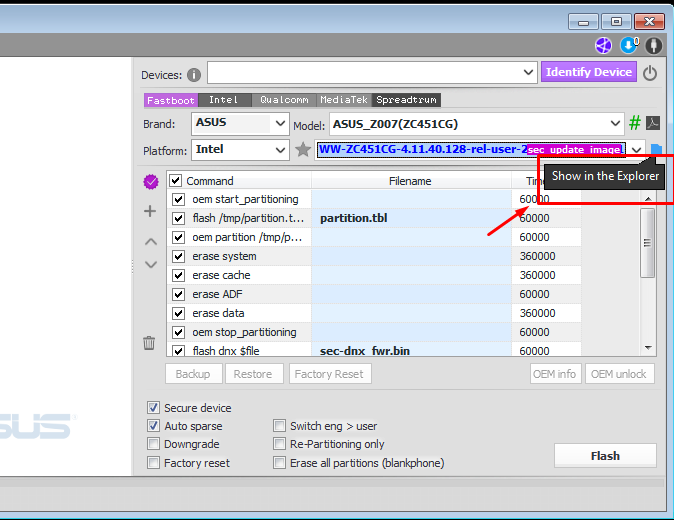Uncheck the erase ADF command
The height and width of the screenshot is (520, 674).
click(x=178, y=294)
